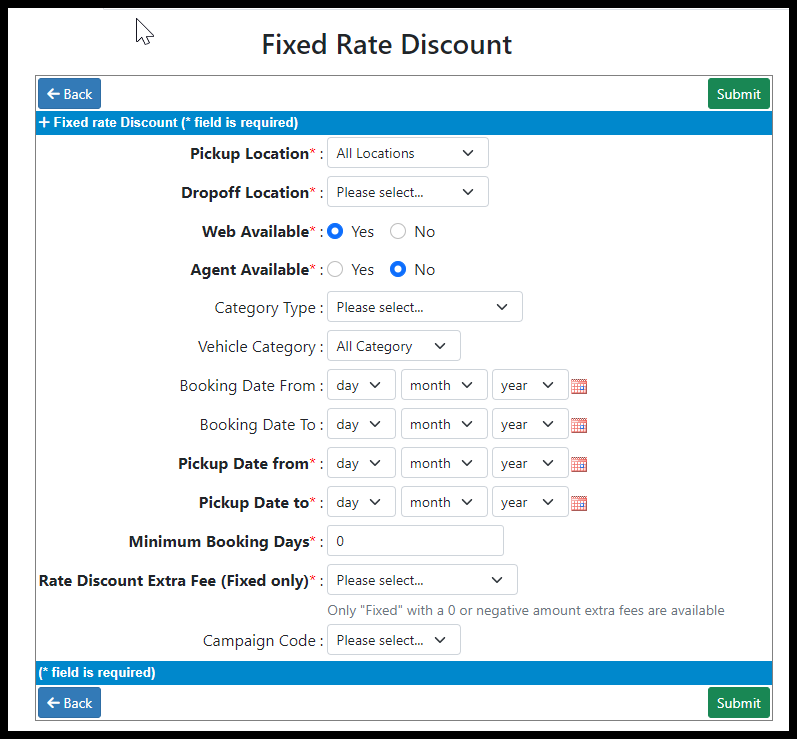Open the Rate Discount Extra Fee dropdown
The image size is (797, 739).
(422, 579)
